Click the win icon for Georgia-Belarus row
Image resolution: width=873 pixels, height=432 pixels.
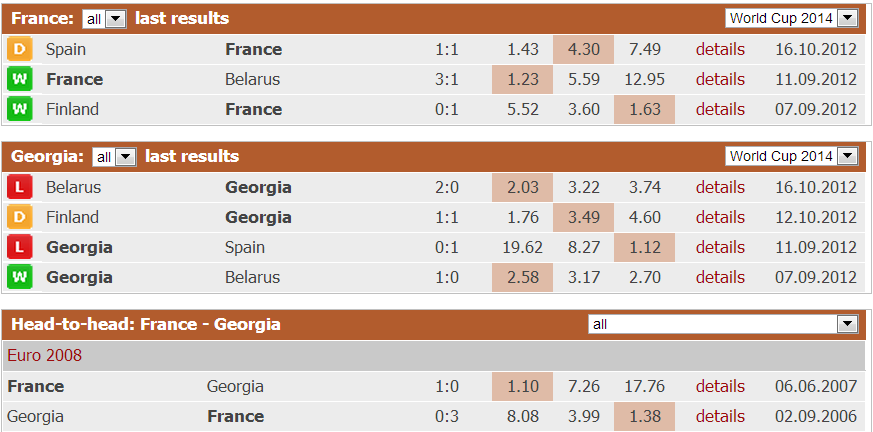tap(19, 277)
